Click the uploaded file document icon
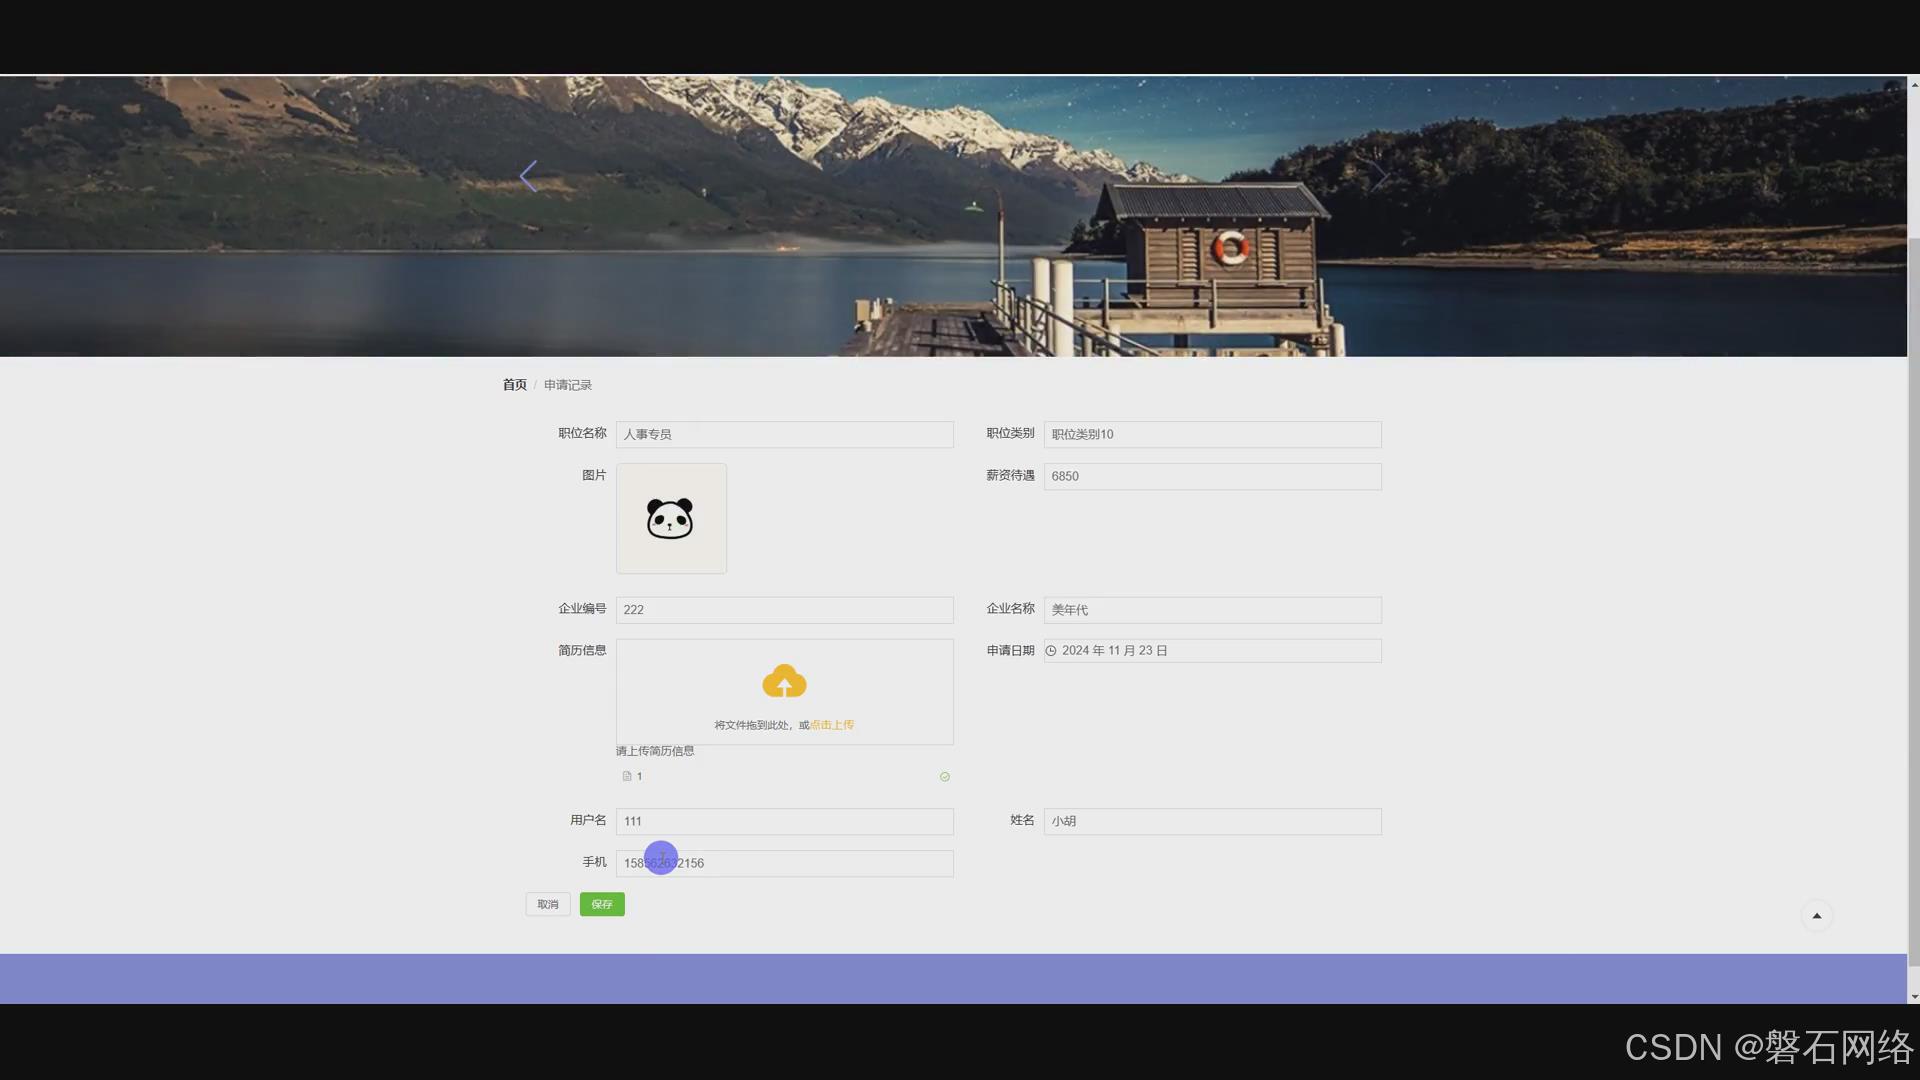This screenshot has width=1920, height=1080. click(x=627, y=776)
